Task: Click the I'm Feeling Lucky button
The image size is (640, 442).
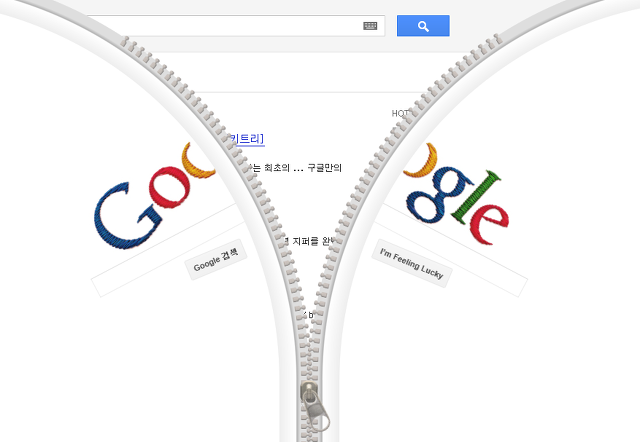Action: coord(412,263)
